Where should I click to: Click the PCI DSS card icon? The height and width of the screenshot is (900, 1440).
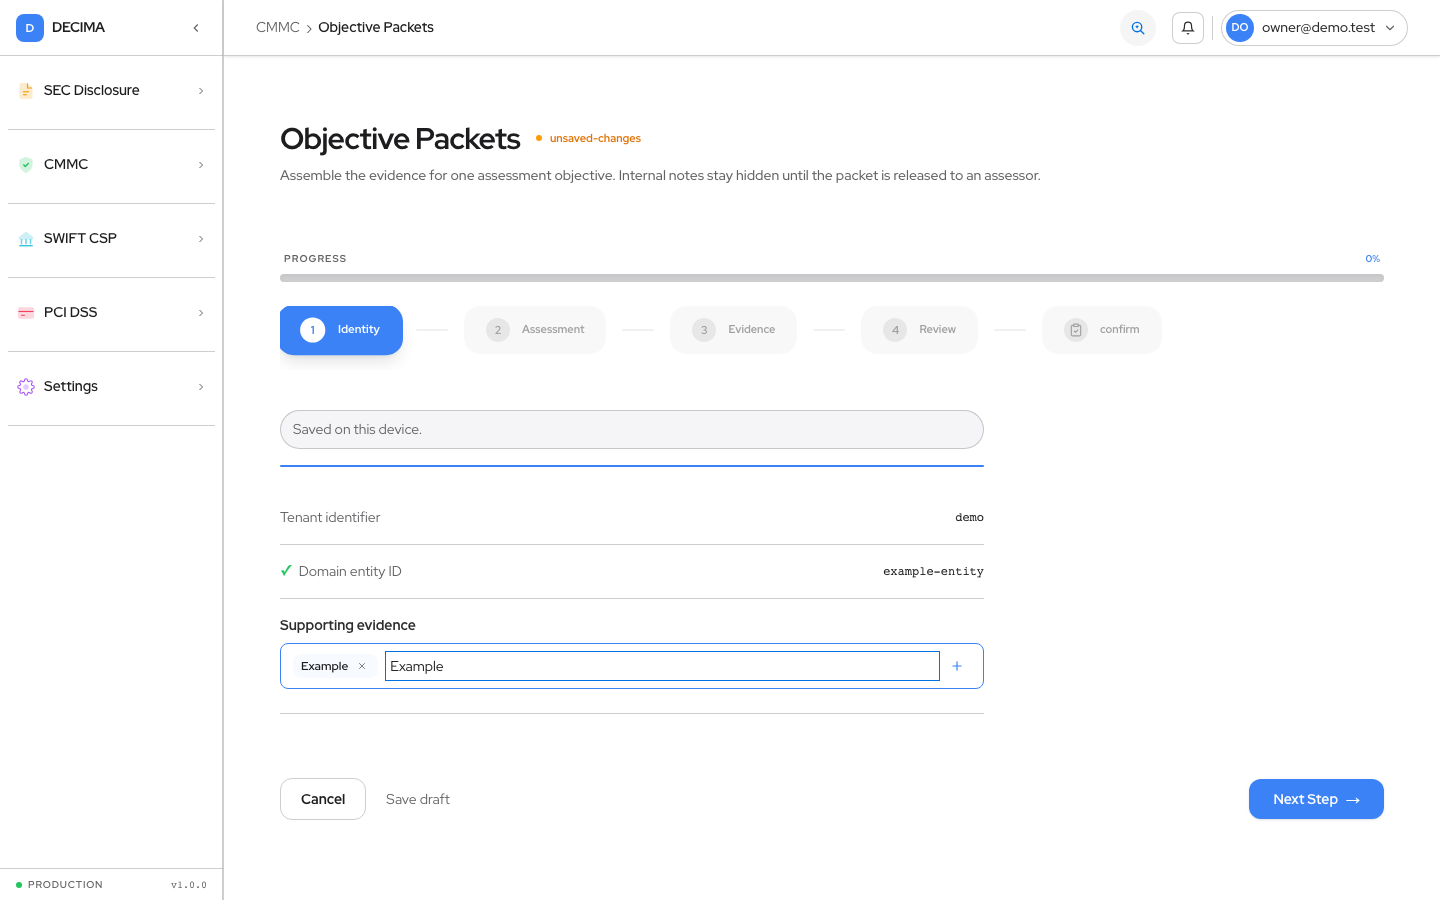tap(26, 312)
